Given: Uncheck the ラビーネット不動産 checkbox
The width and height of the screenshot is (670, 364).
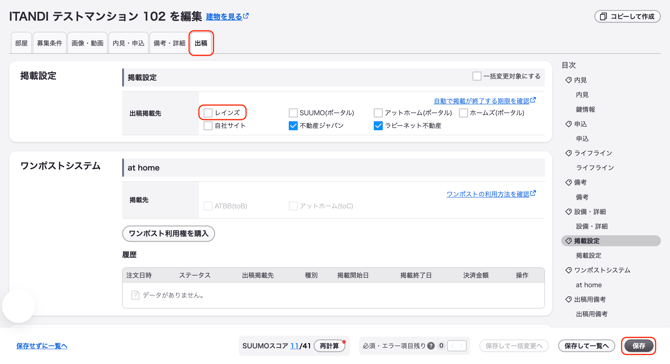Looking at the screenshot, I should 378,126.
